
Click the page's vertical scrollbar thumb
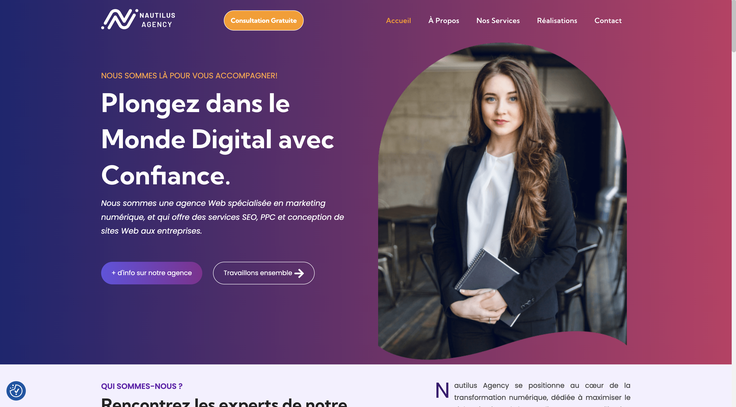(734, 26)
